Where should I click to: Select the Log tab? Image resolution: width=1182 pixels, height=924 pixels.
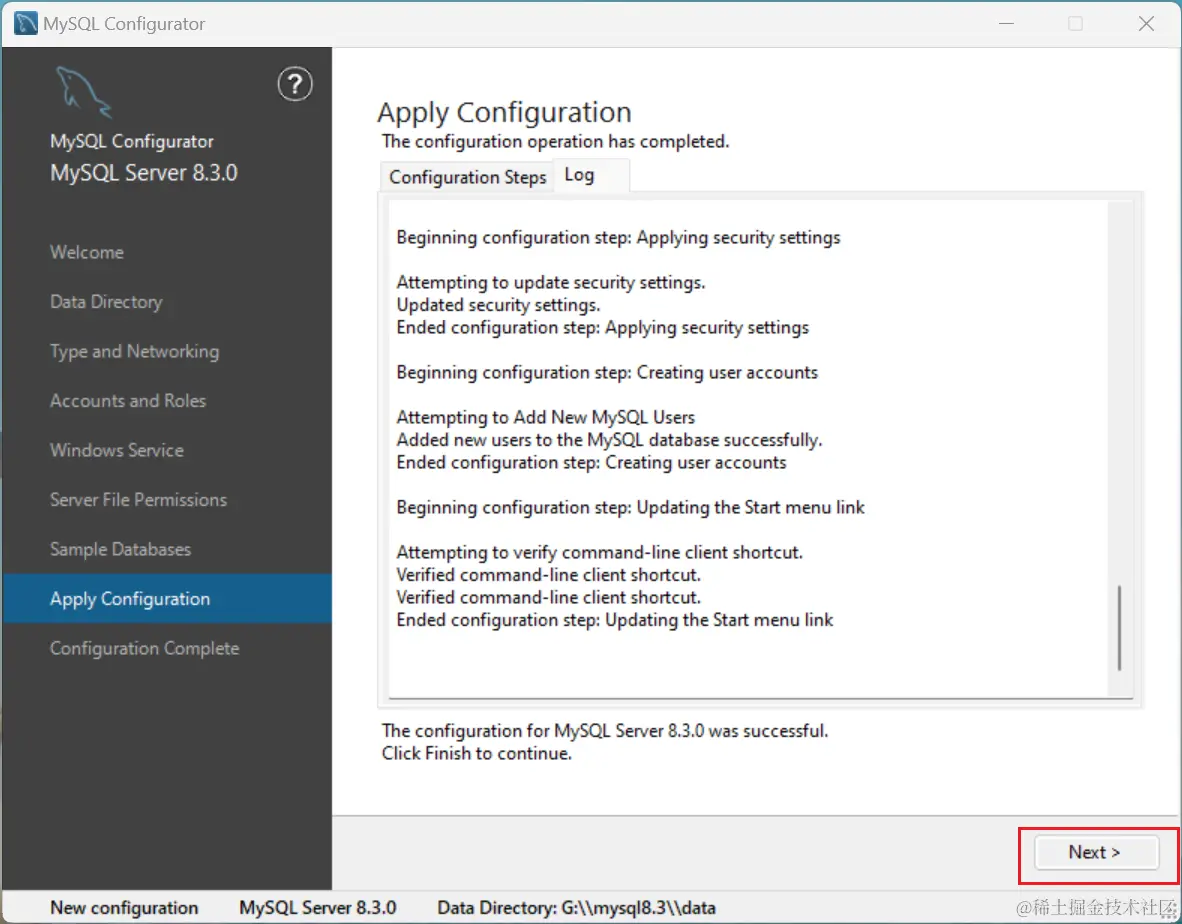coord(580,175)
